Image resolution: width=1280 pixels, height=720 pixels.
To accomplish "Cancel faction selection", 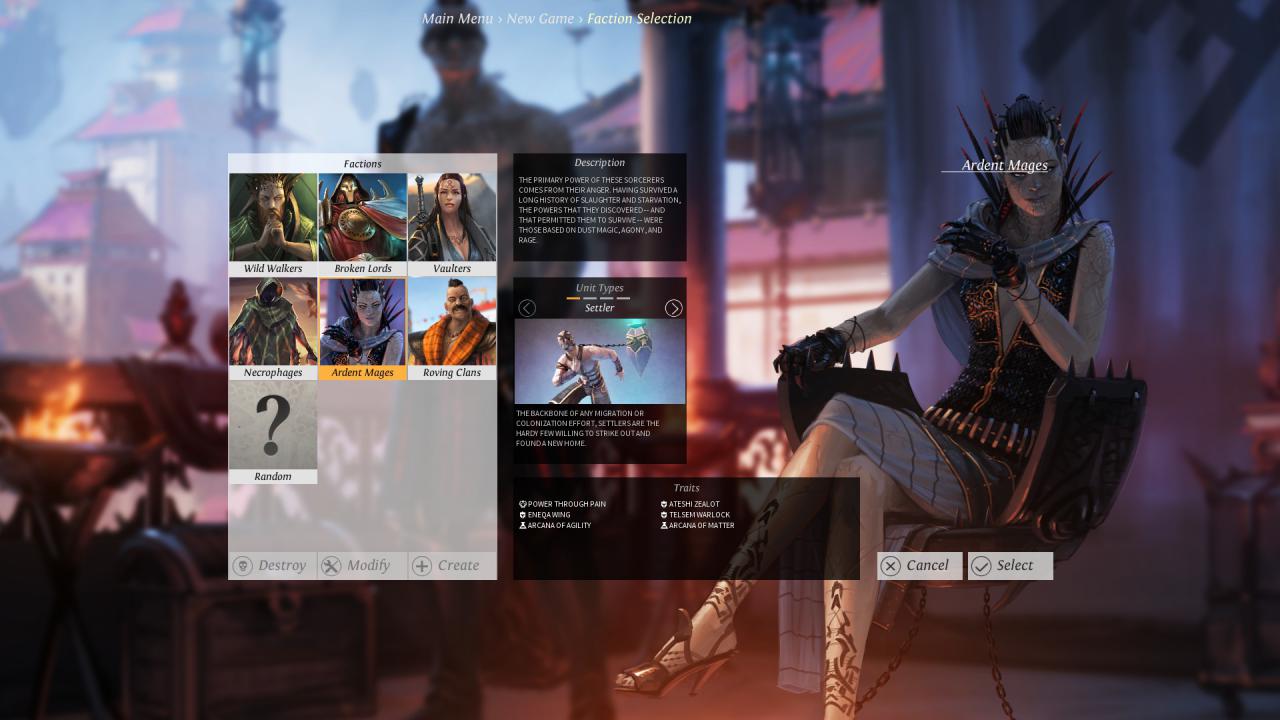I will point(918,566).
